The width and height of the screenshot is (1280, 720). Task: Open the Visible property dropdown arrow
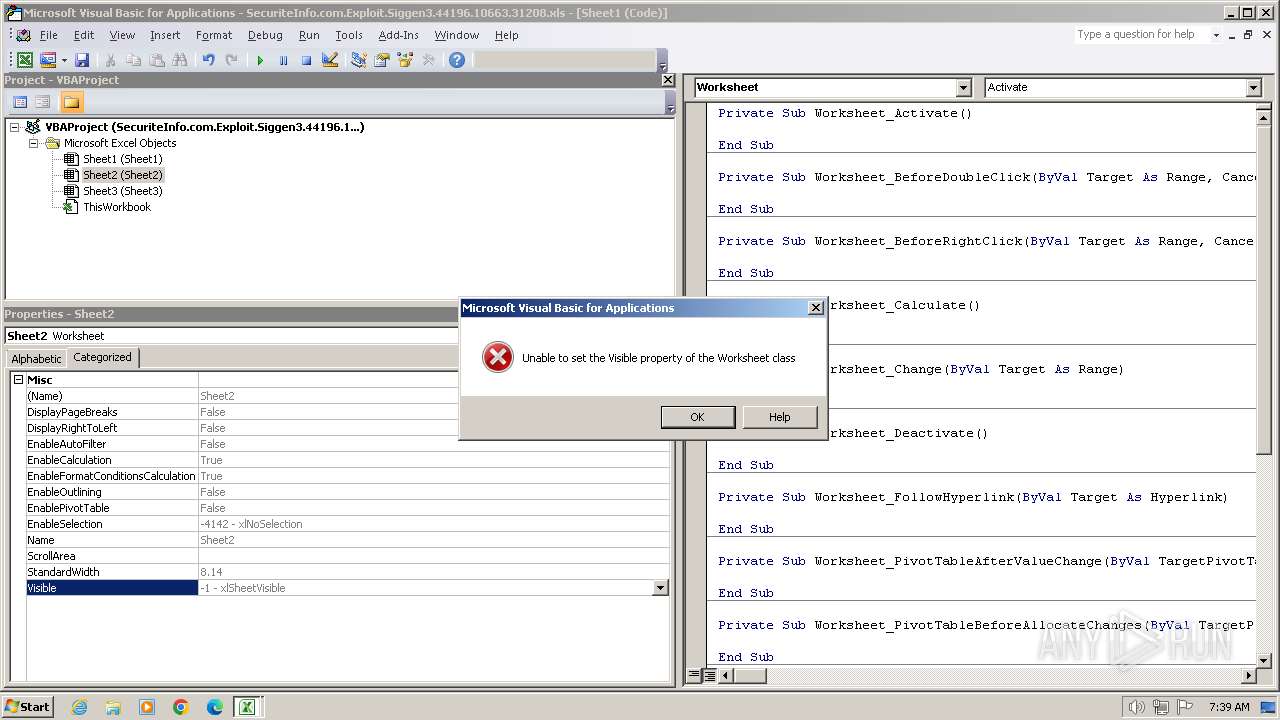tap(660, 588)
